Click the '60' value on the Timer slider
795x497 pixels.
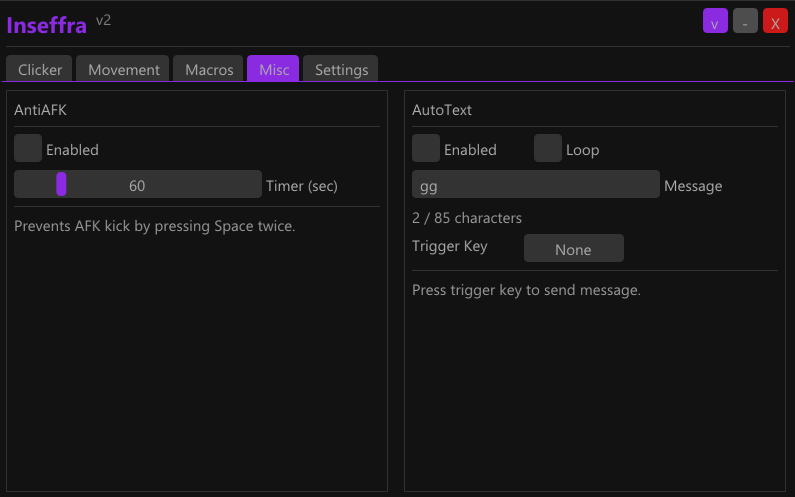pyautogui.click(x=137, y=185)
